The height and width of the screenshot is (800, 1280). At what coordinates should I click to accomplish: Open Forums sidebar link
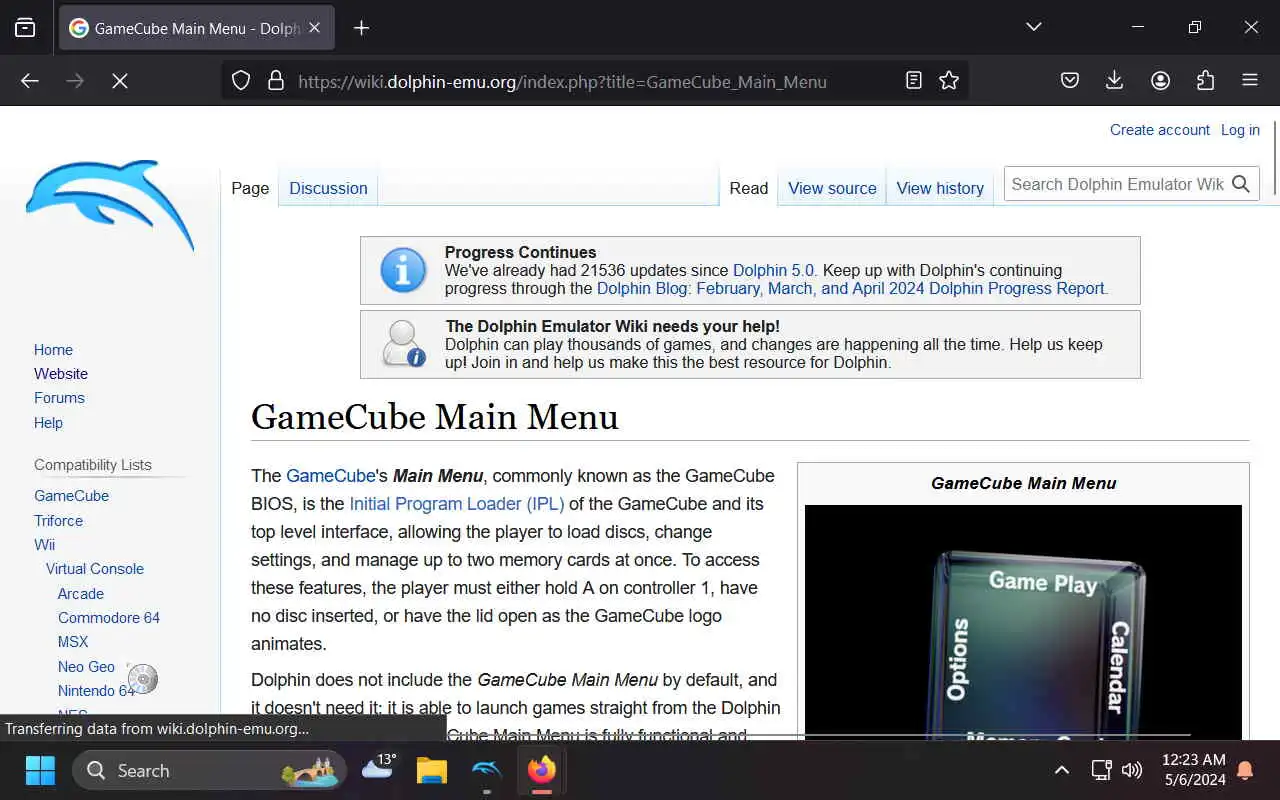(x=59, y=398)
